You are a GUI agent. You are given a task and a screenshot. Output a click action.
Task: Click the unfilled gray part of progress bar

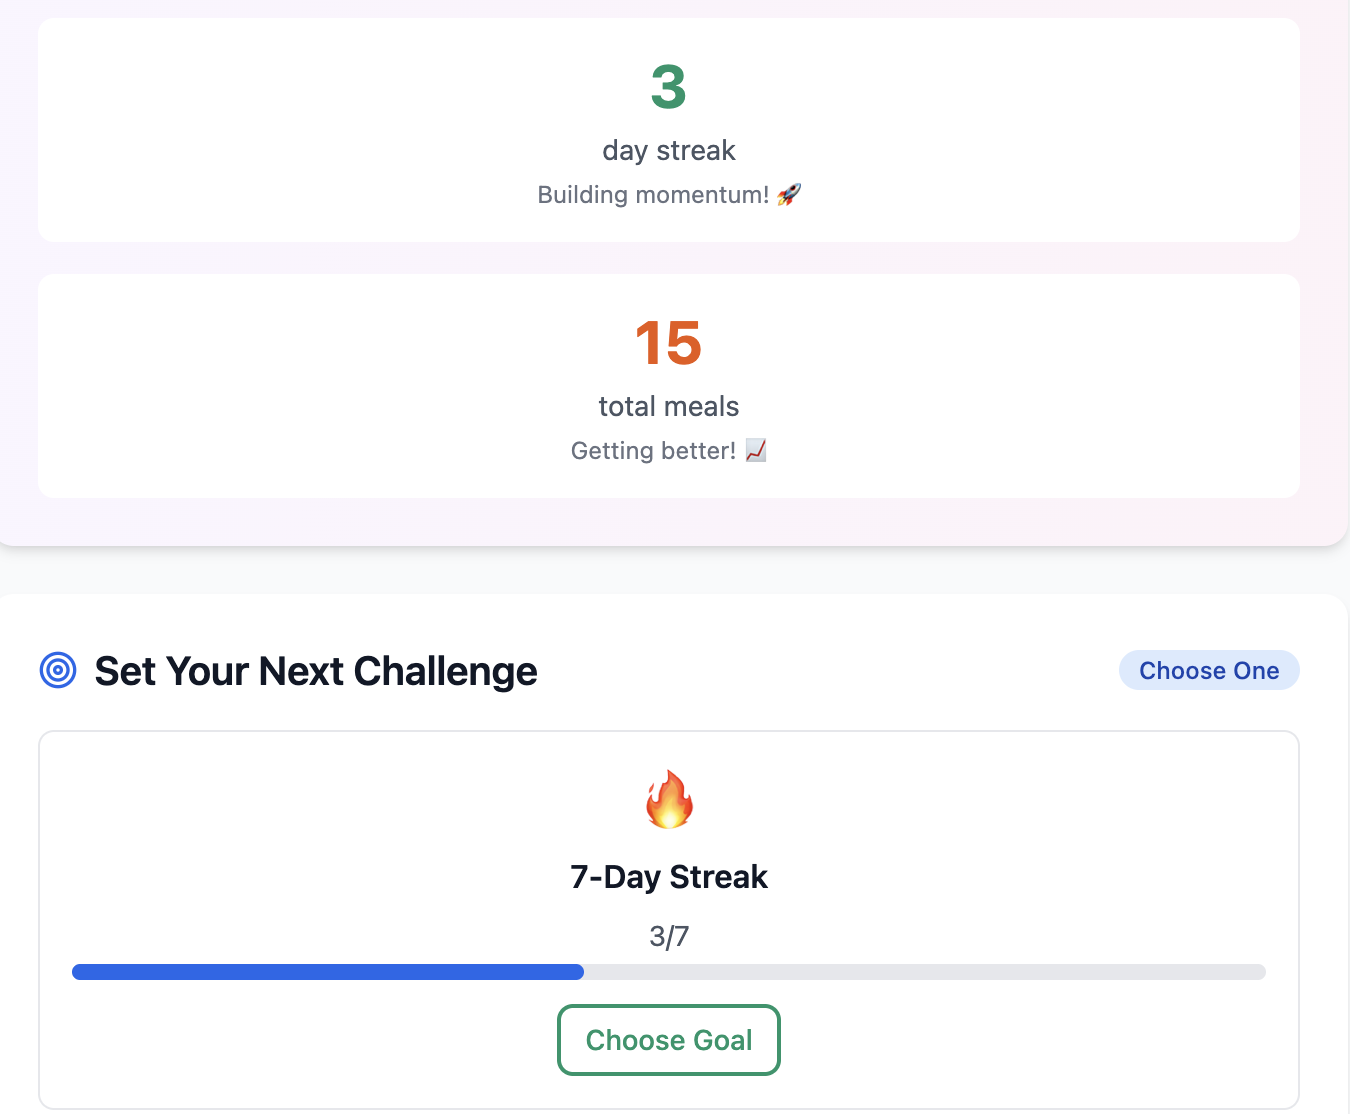tap(924, 972)
